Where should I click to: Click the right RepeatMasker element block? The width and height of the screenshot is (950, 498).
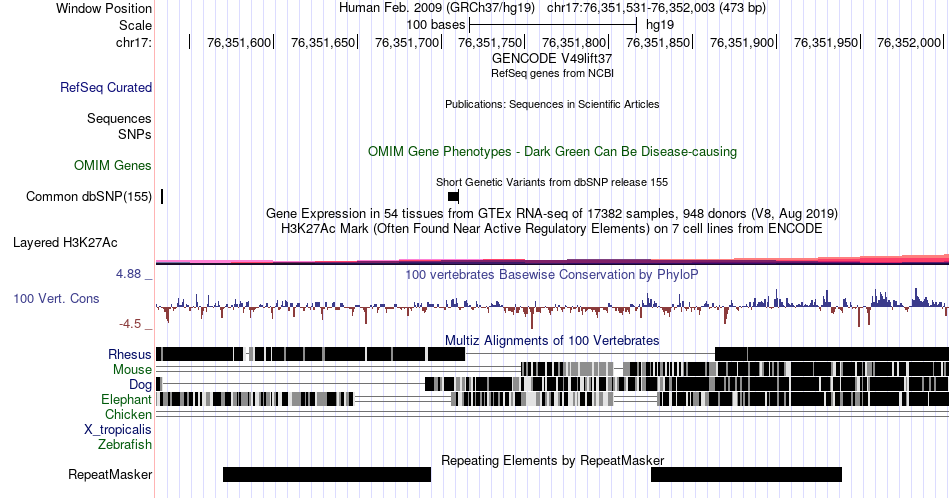(x=746, y=474)
